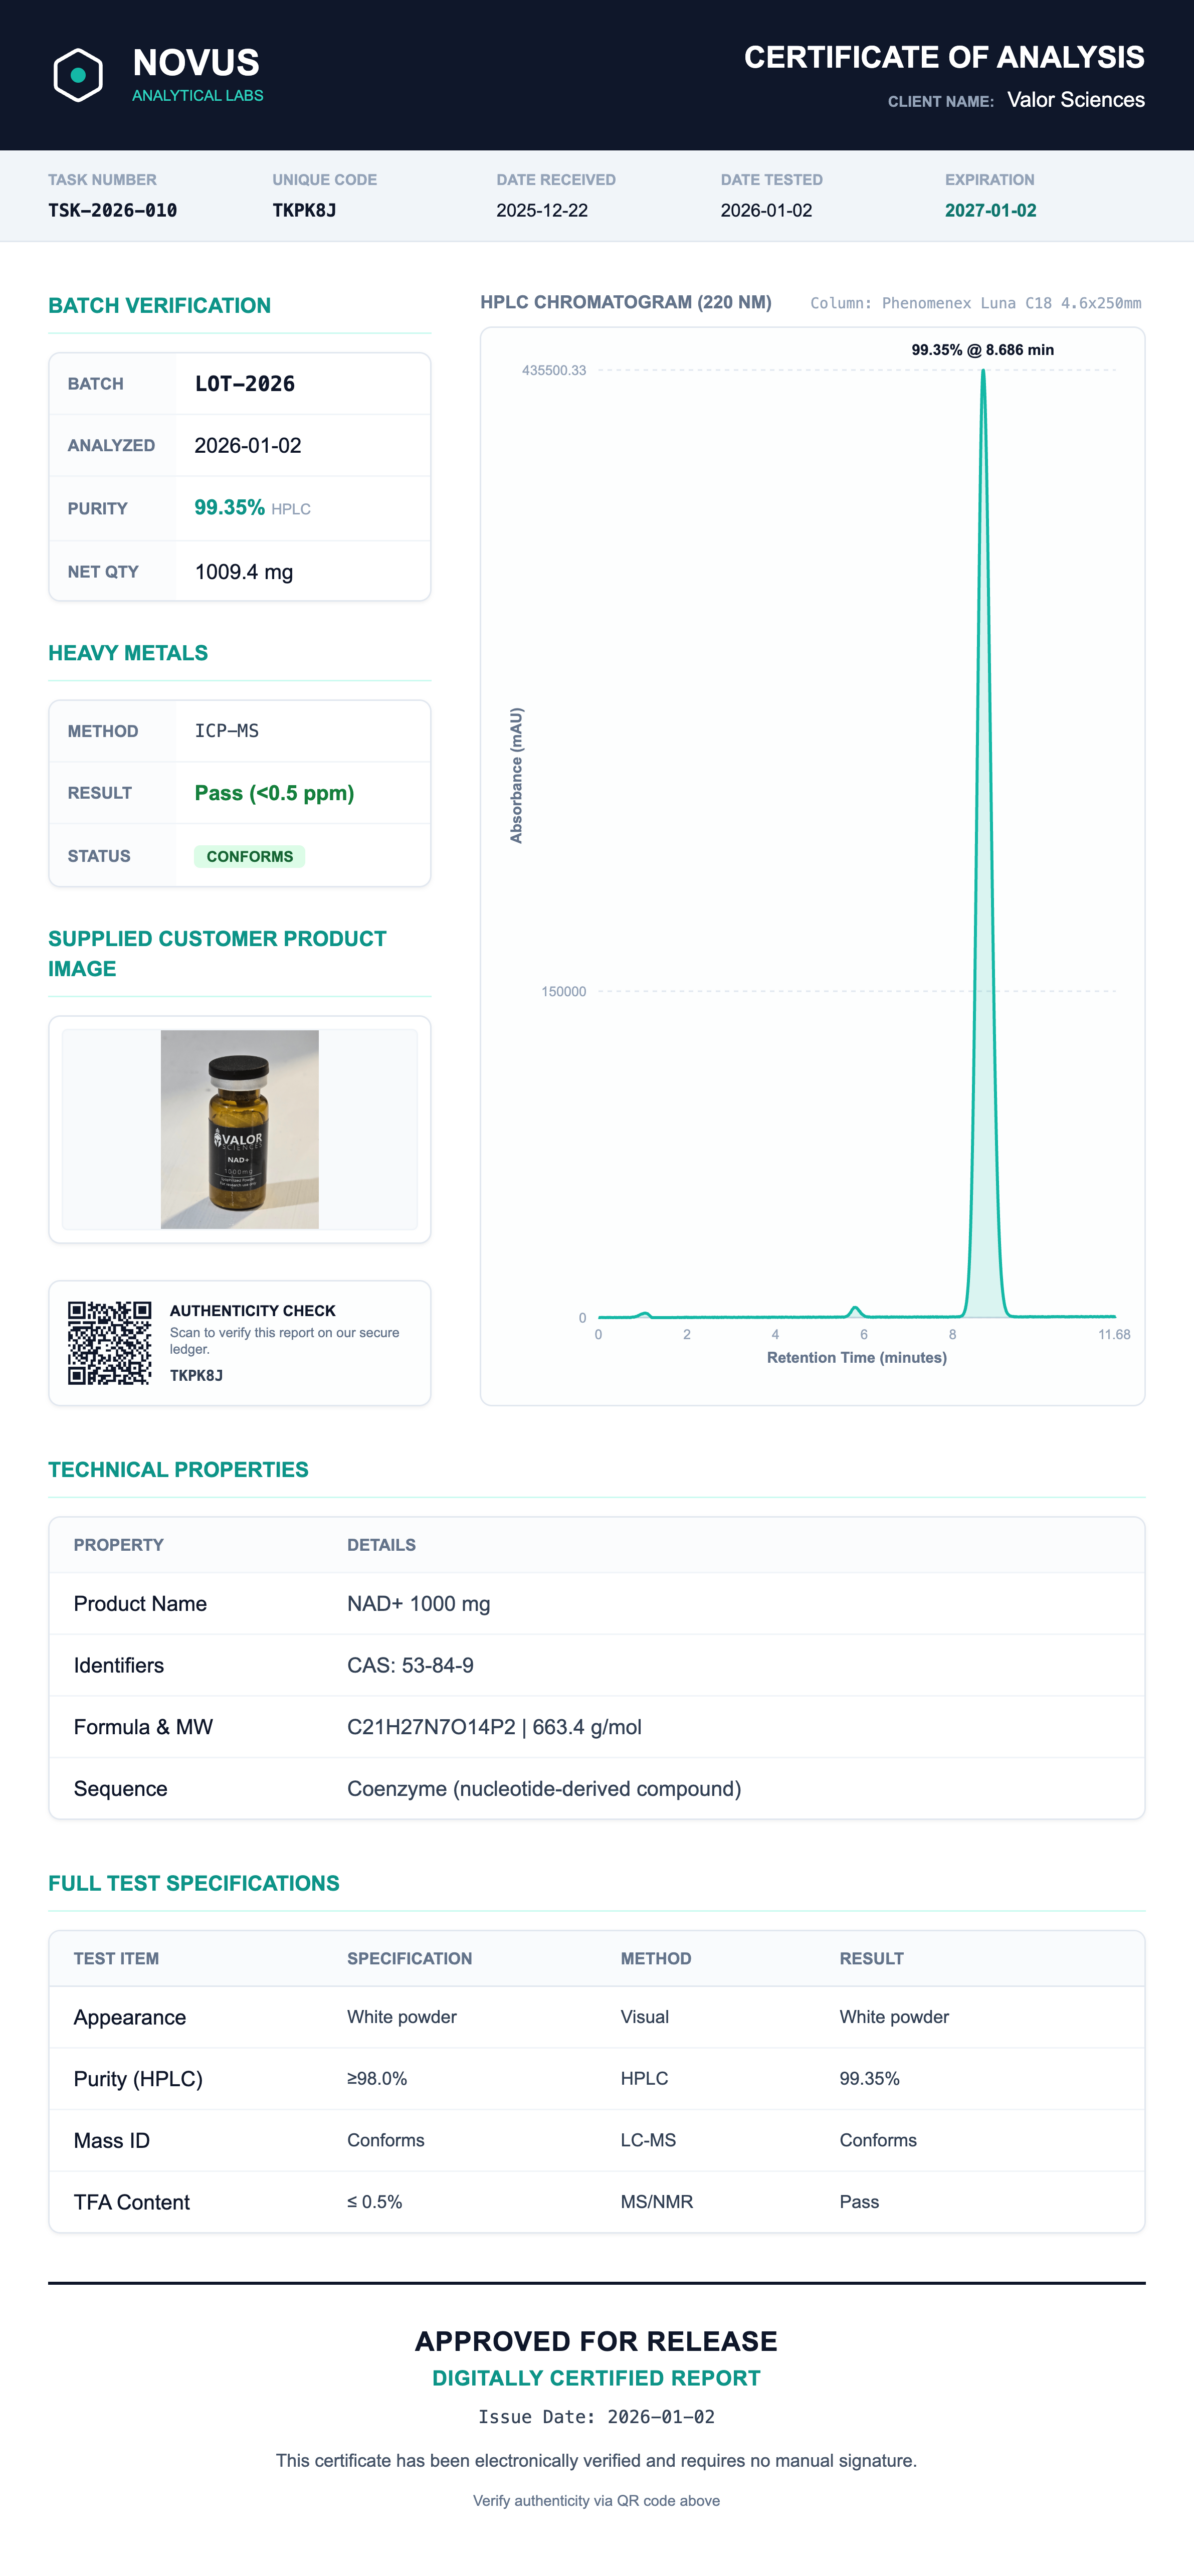Click the Heavy Metals section heading
Viewport: 1194px width, 2560px height.
128,653
